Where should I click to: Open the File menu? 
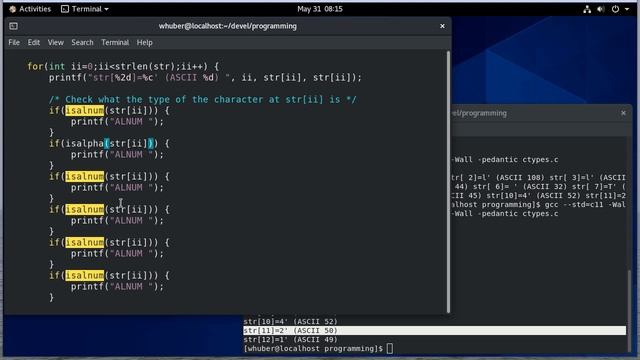14,42
